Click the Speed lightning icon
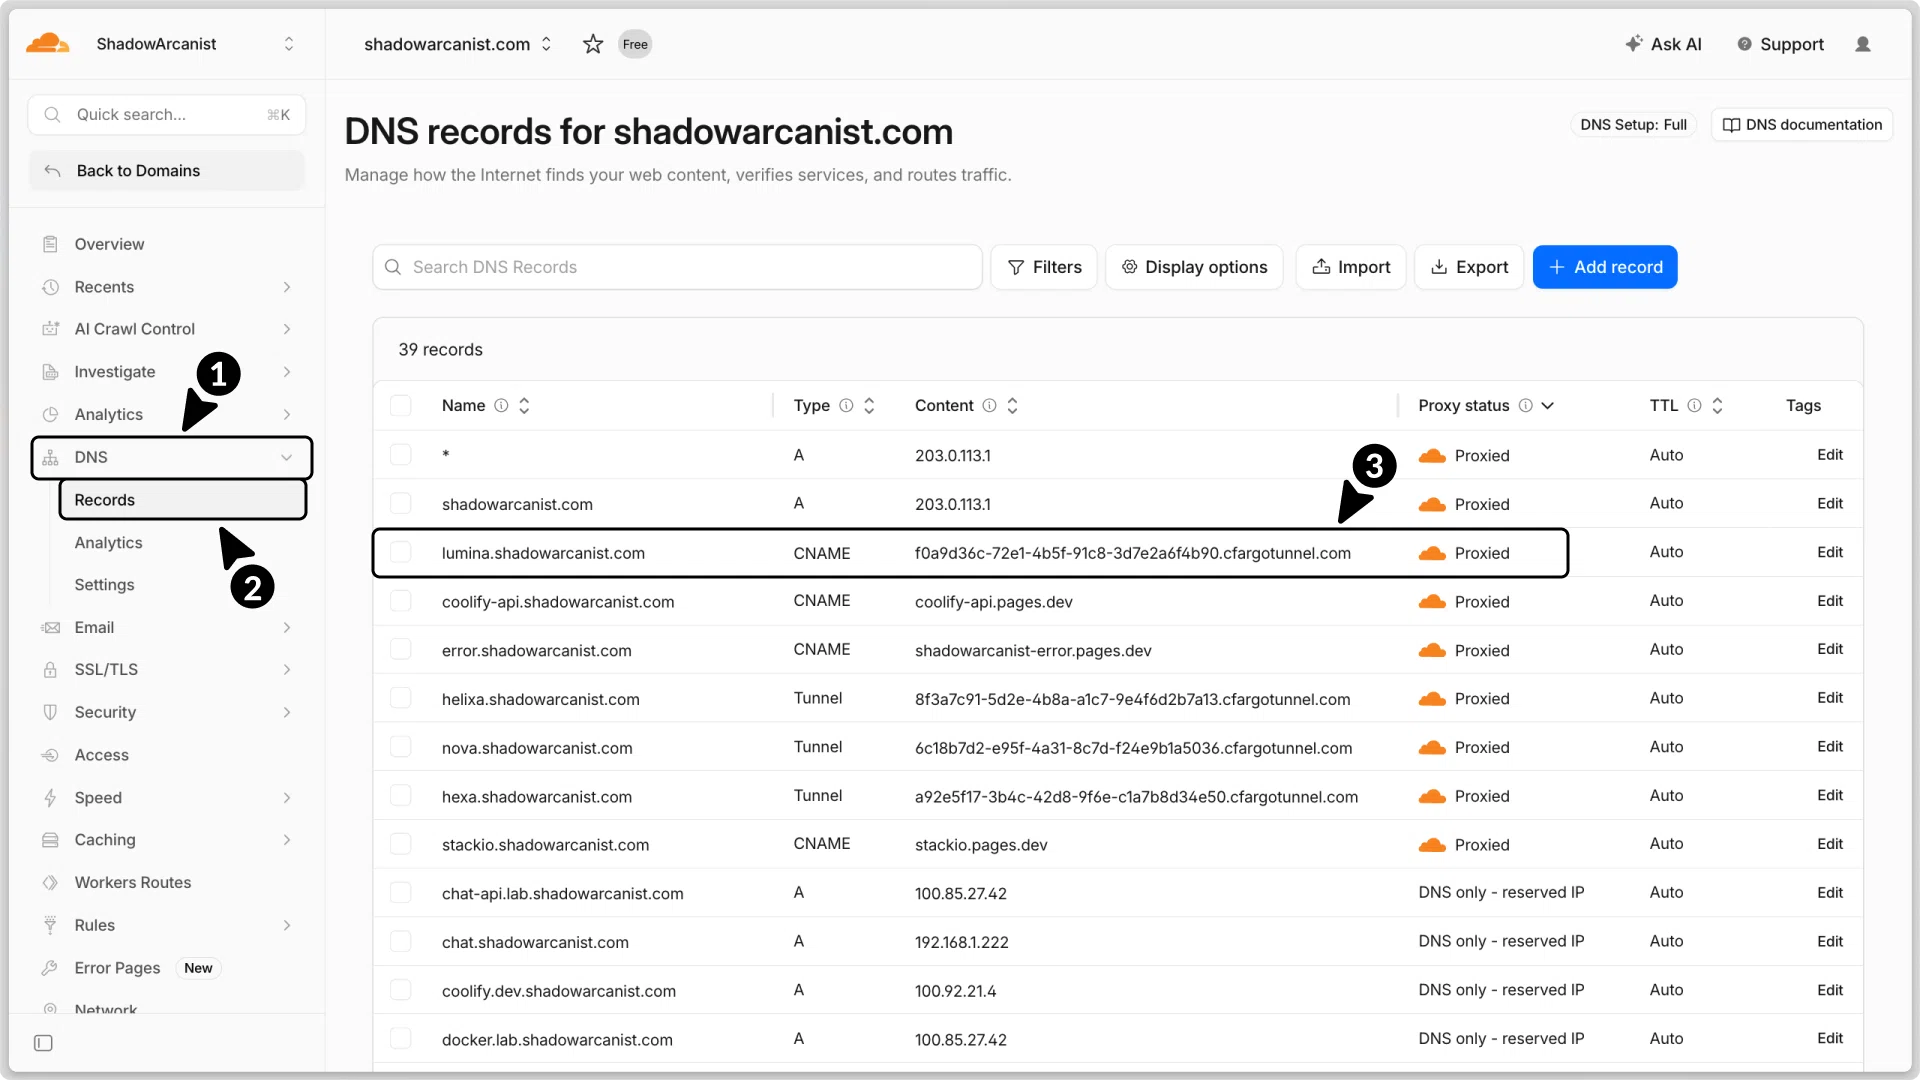This screenshot has height=1080, width=1920. point(50,798)
